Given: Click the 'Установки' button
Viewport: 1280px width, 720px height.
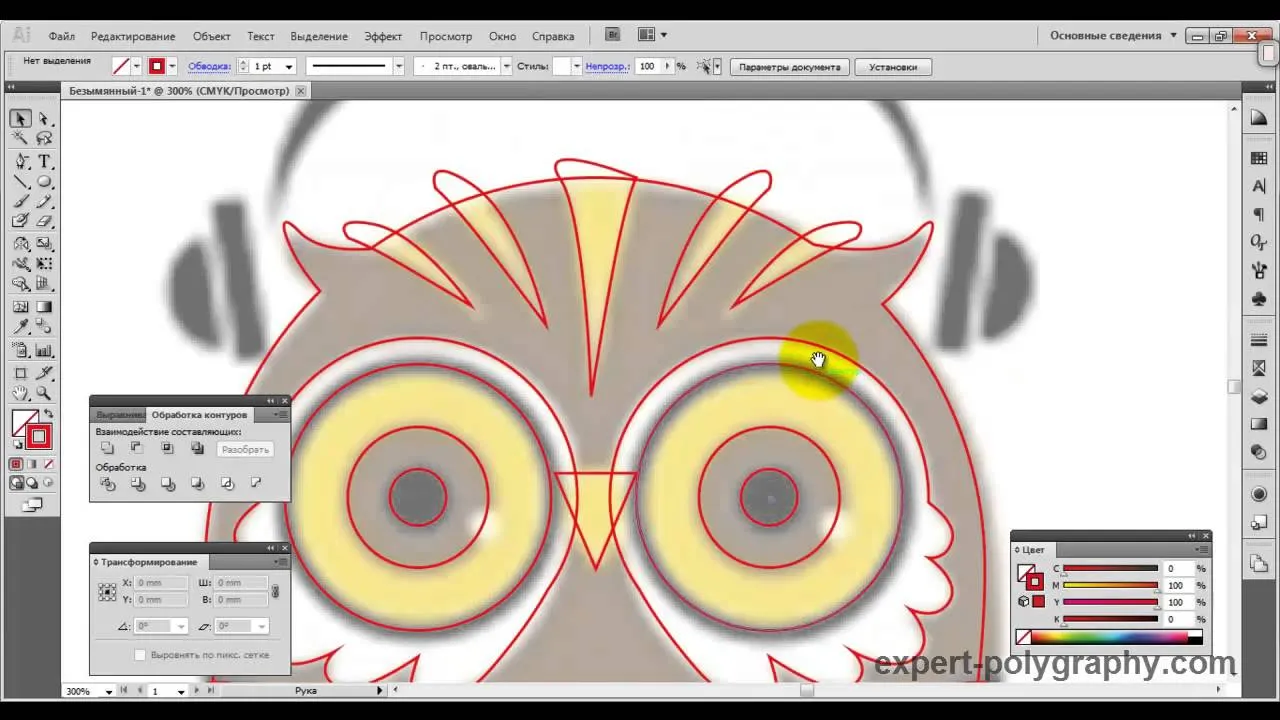Looking at the screenshot, I should tap(893, 67).
